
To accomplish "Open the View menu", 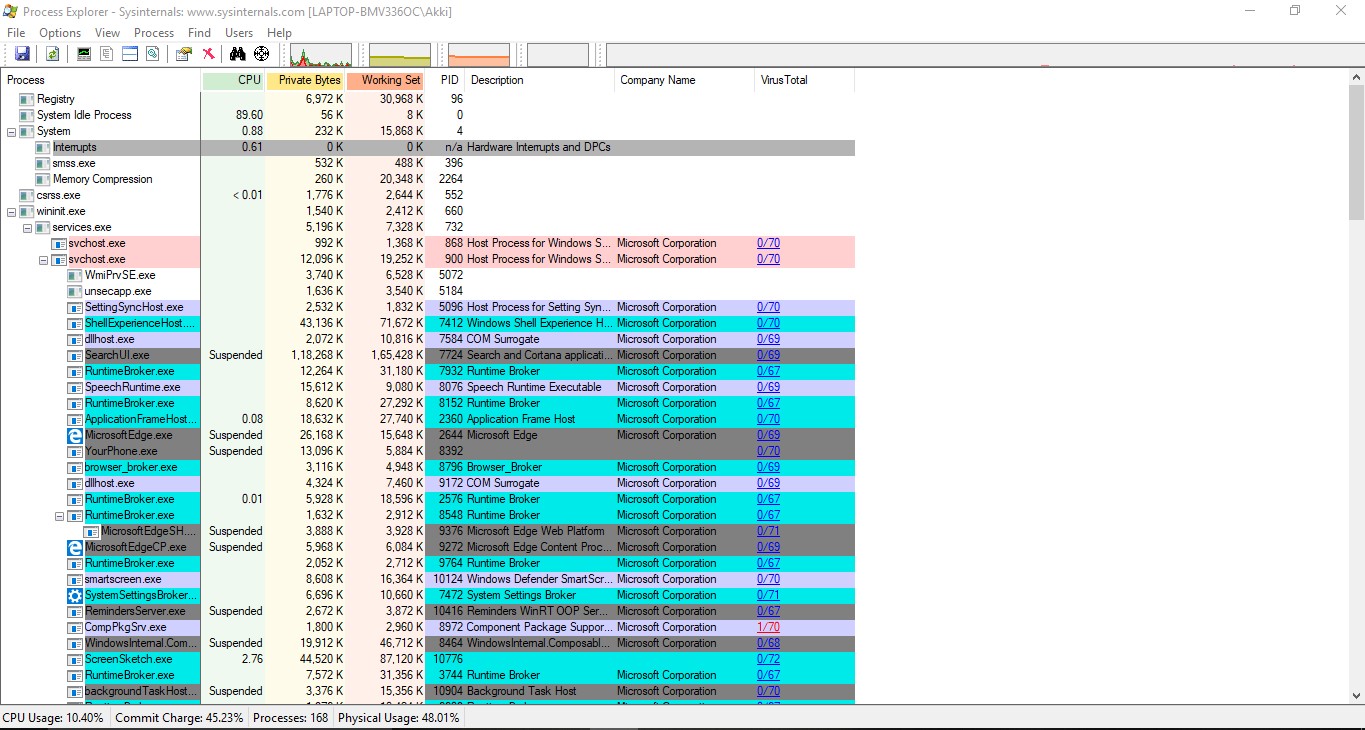I will pyautogui.click(x=107, y=33).
